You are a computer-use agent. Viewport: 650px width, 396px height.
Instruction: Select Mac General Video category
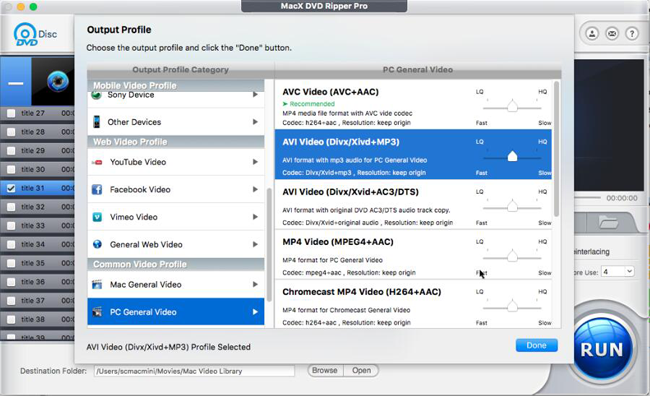coord(176,284)
